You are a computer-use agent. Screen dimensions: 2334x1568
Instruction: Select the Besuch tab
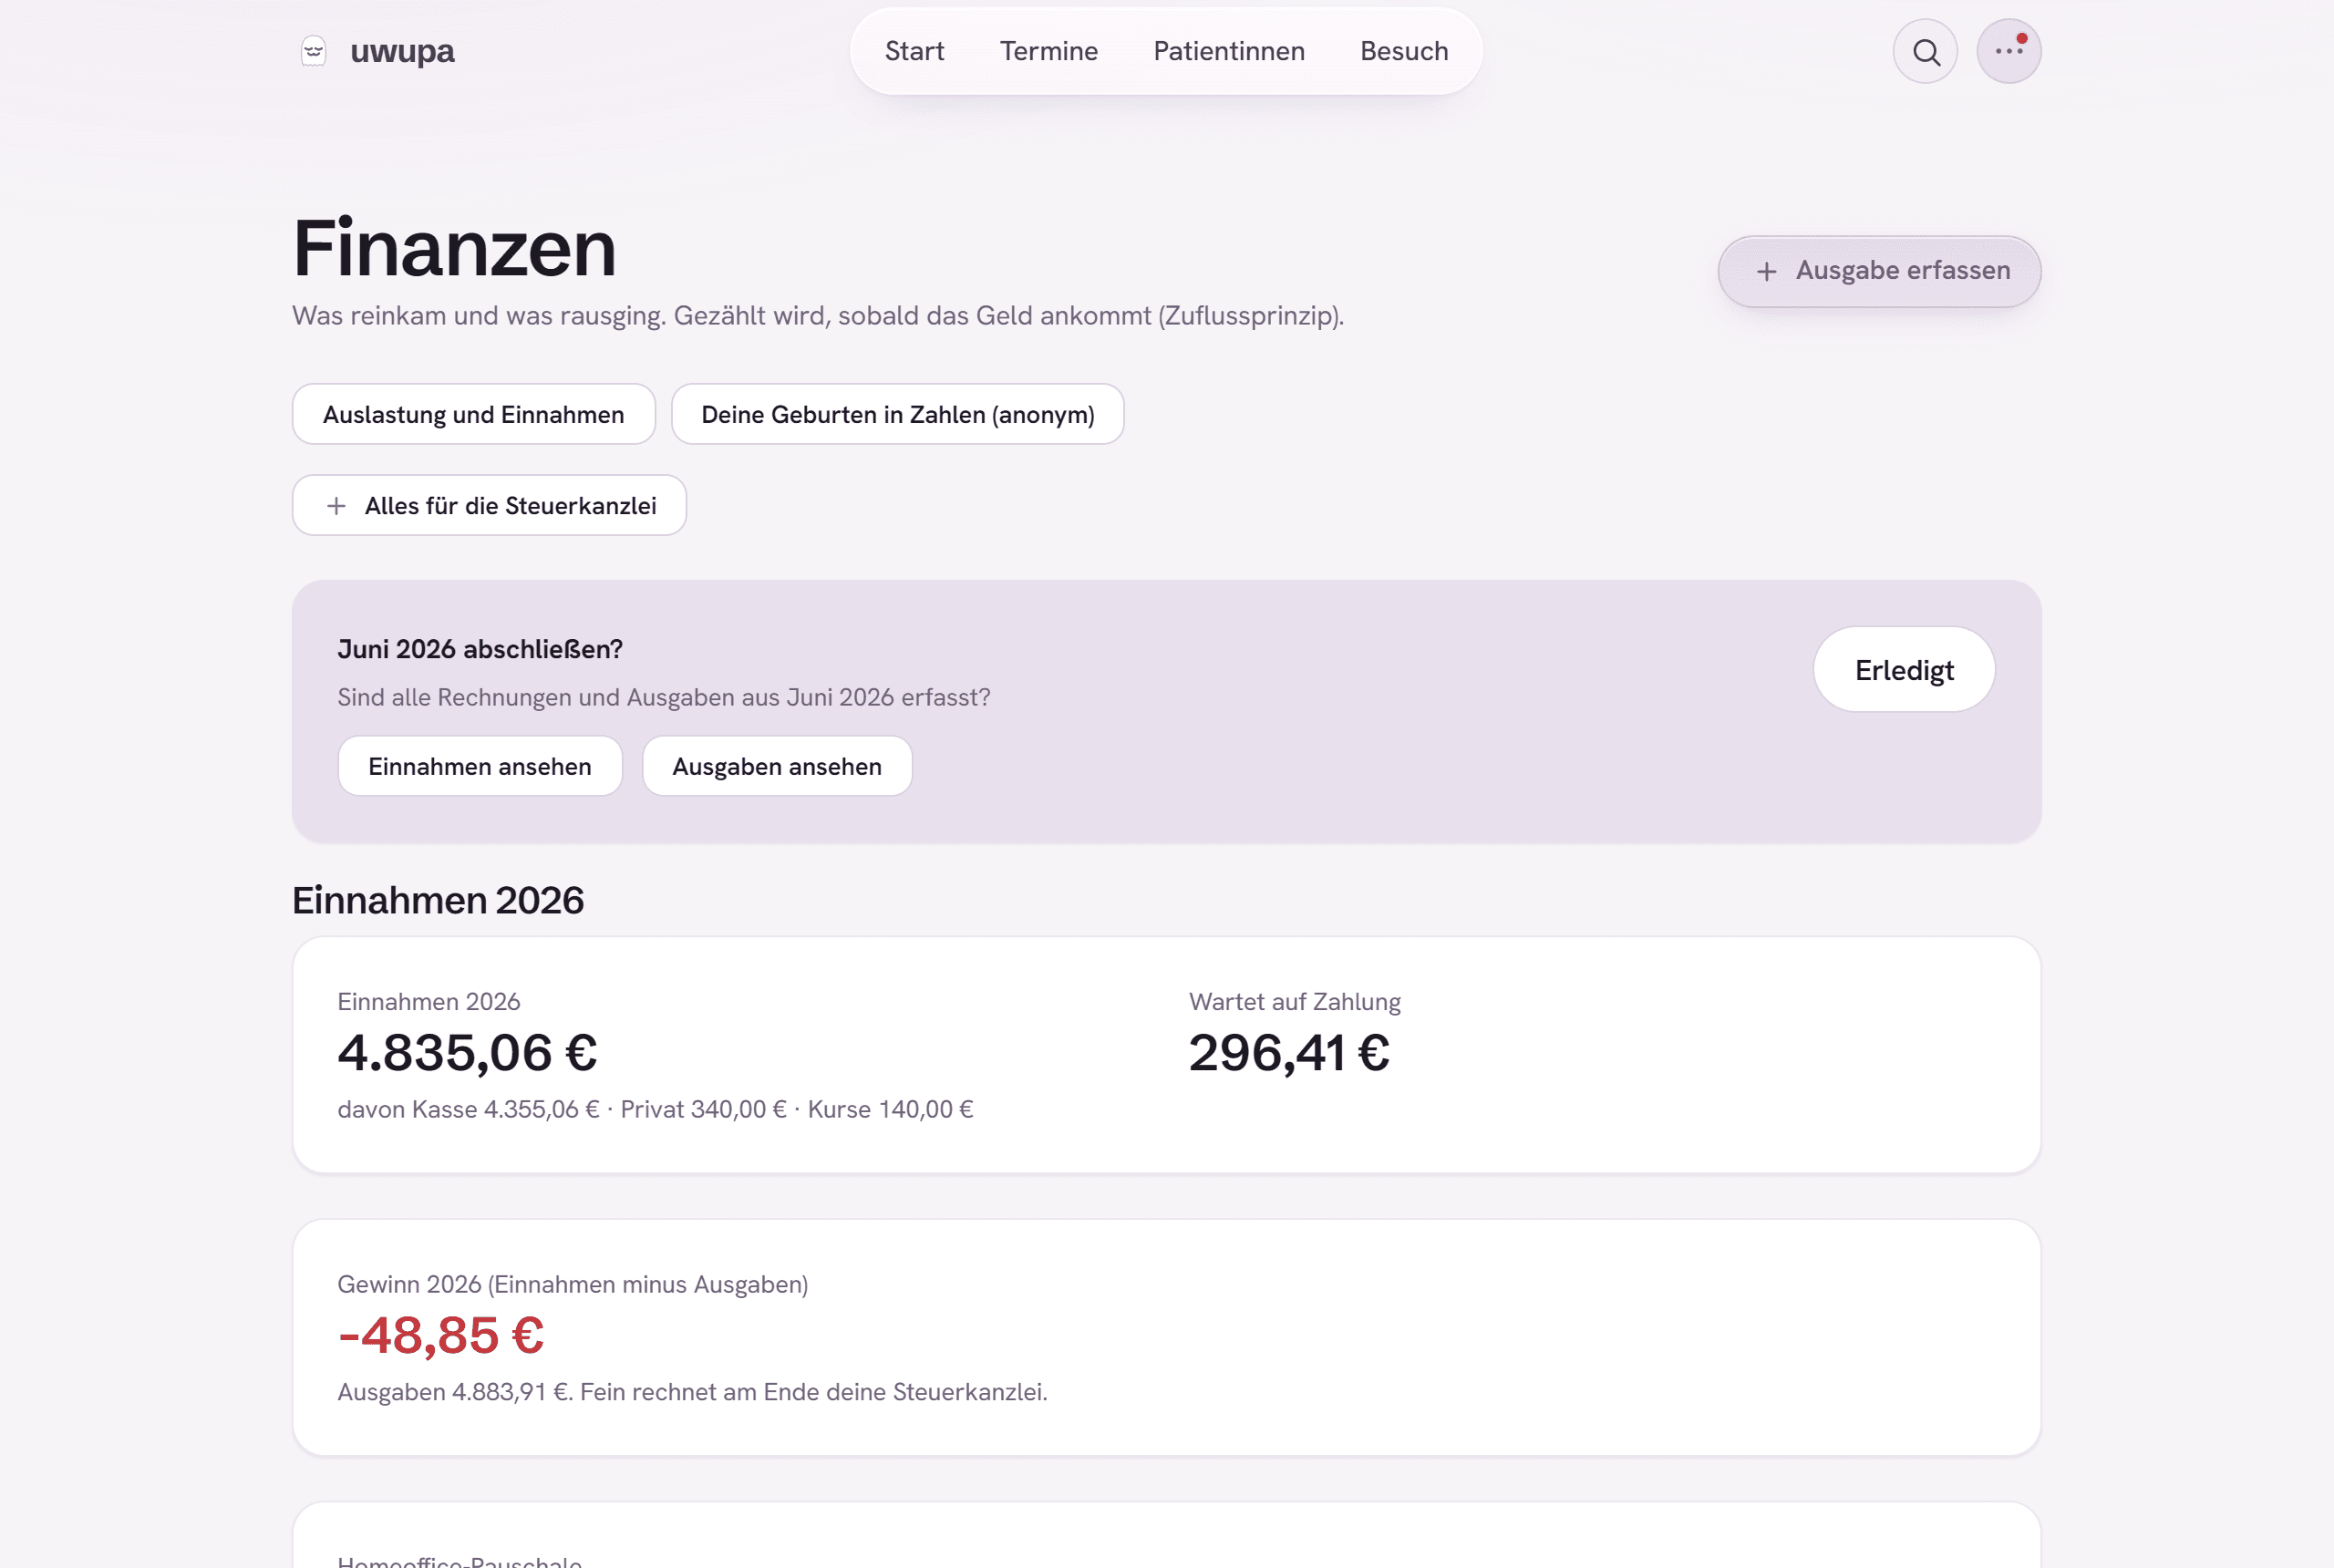tap(1404, 51)
